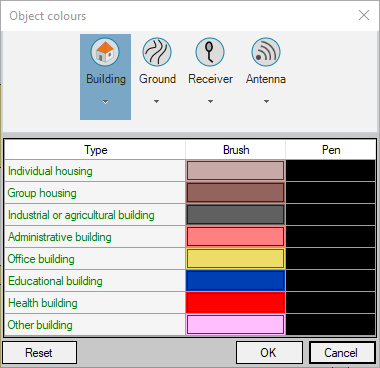Select the Building house icon
Image resolution: width=380 pixels, height=368 pixels.
point(105,52)
